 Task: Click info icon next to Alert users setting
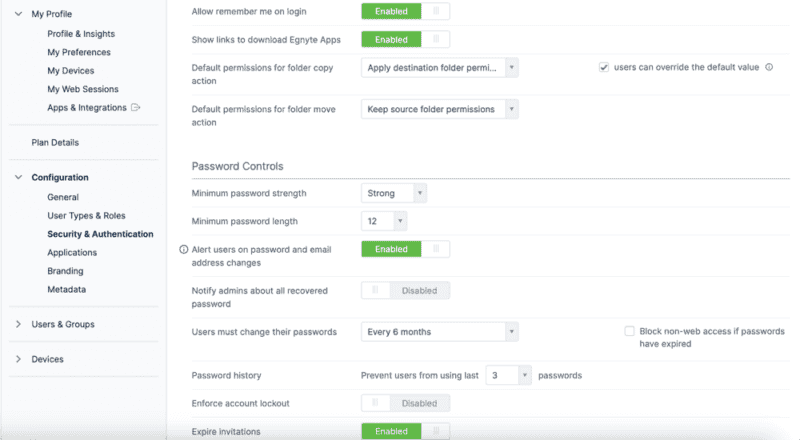click(183, 249)
